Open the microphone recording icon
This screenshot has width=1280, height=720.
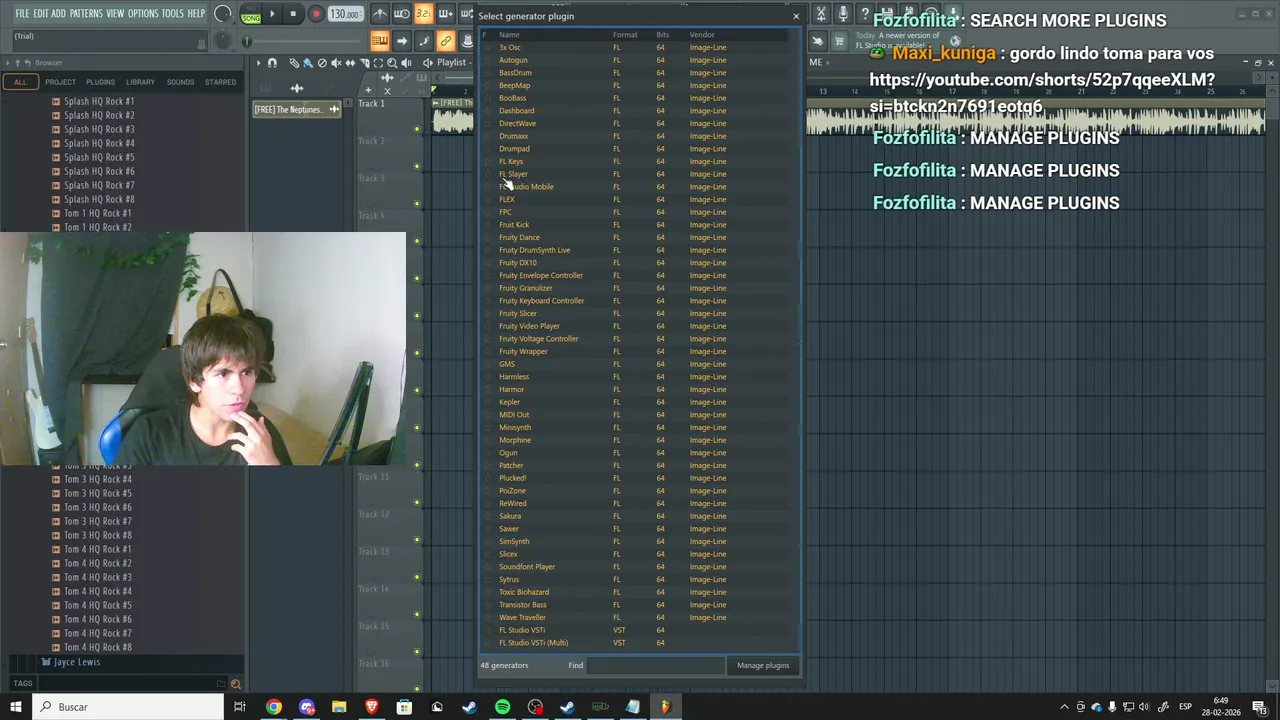click(843, 13)
